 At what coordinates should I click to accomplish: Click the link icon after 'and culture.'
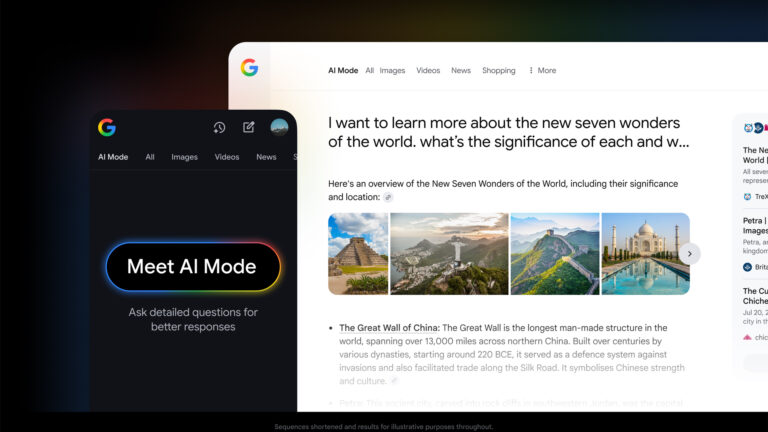[394, 381]
